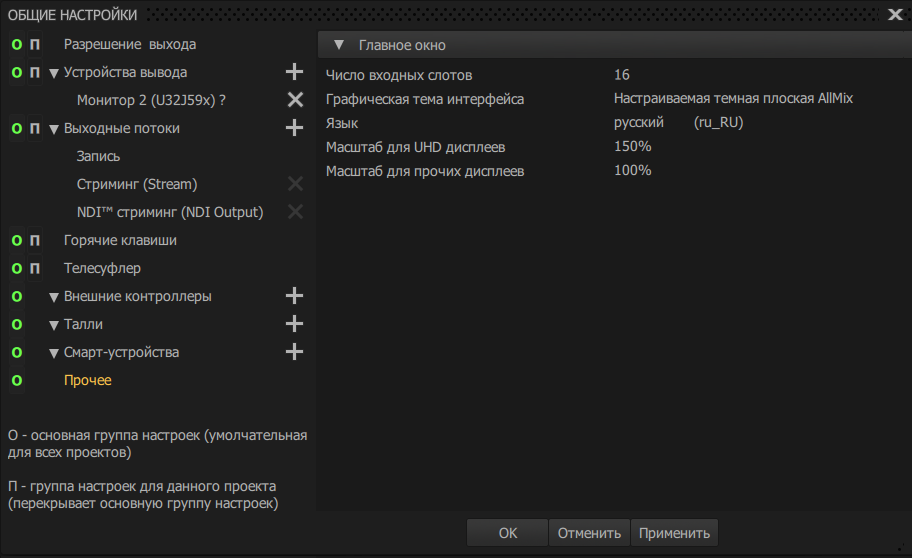Add a new external controller

coord(294,296)
